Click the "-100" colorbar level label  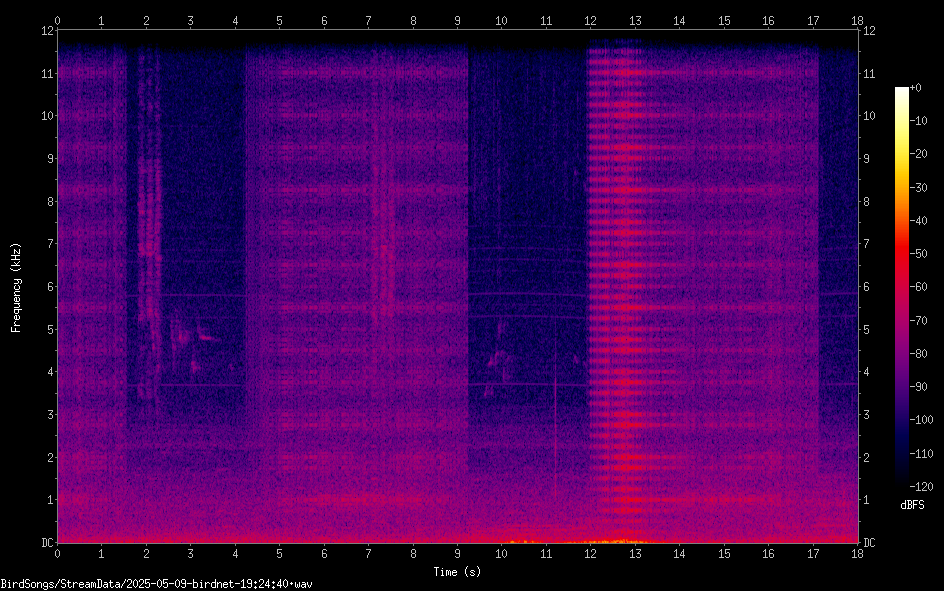[x=921, y=420]
